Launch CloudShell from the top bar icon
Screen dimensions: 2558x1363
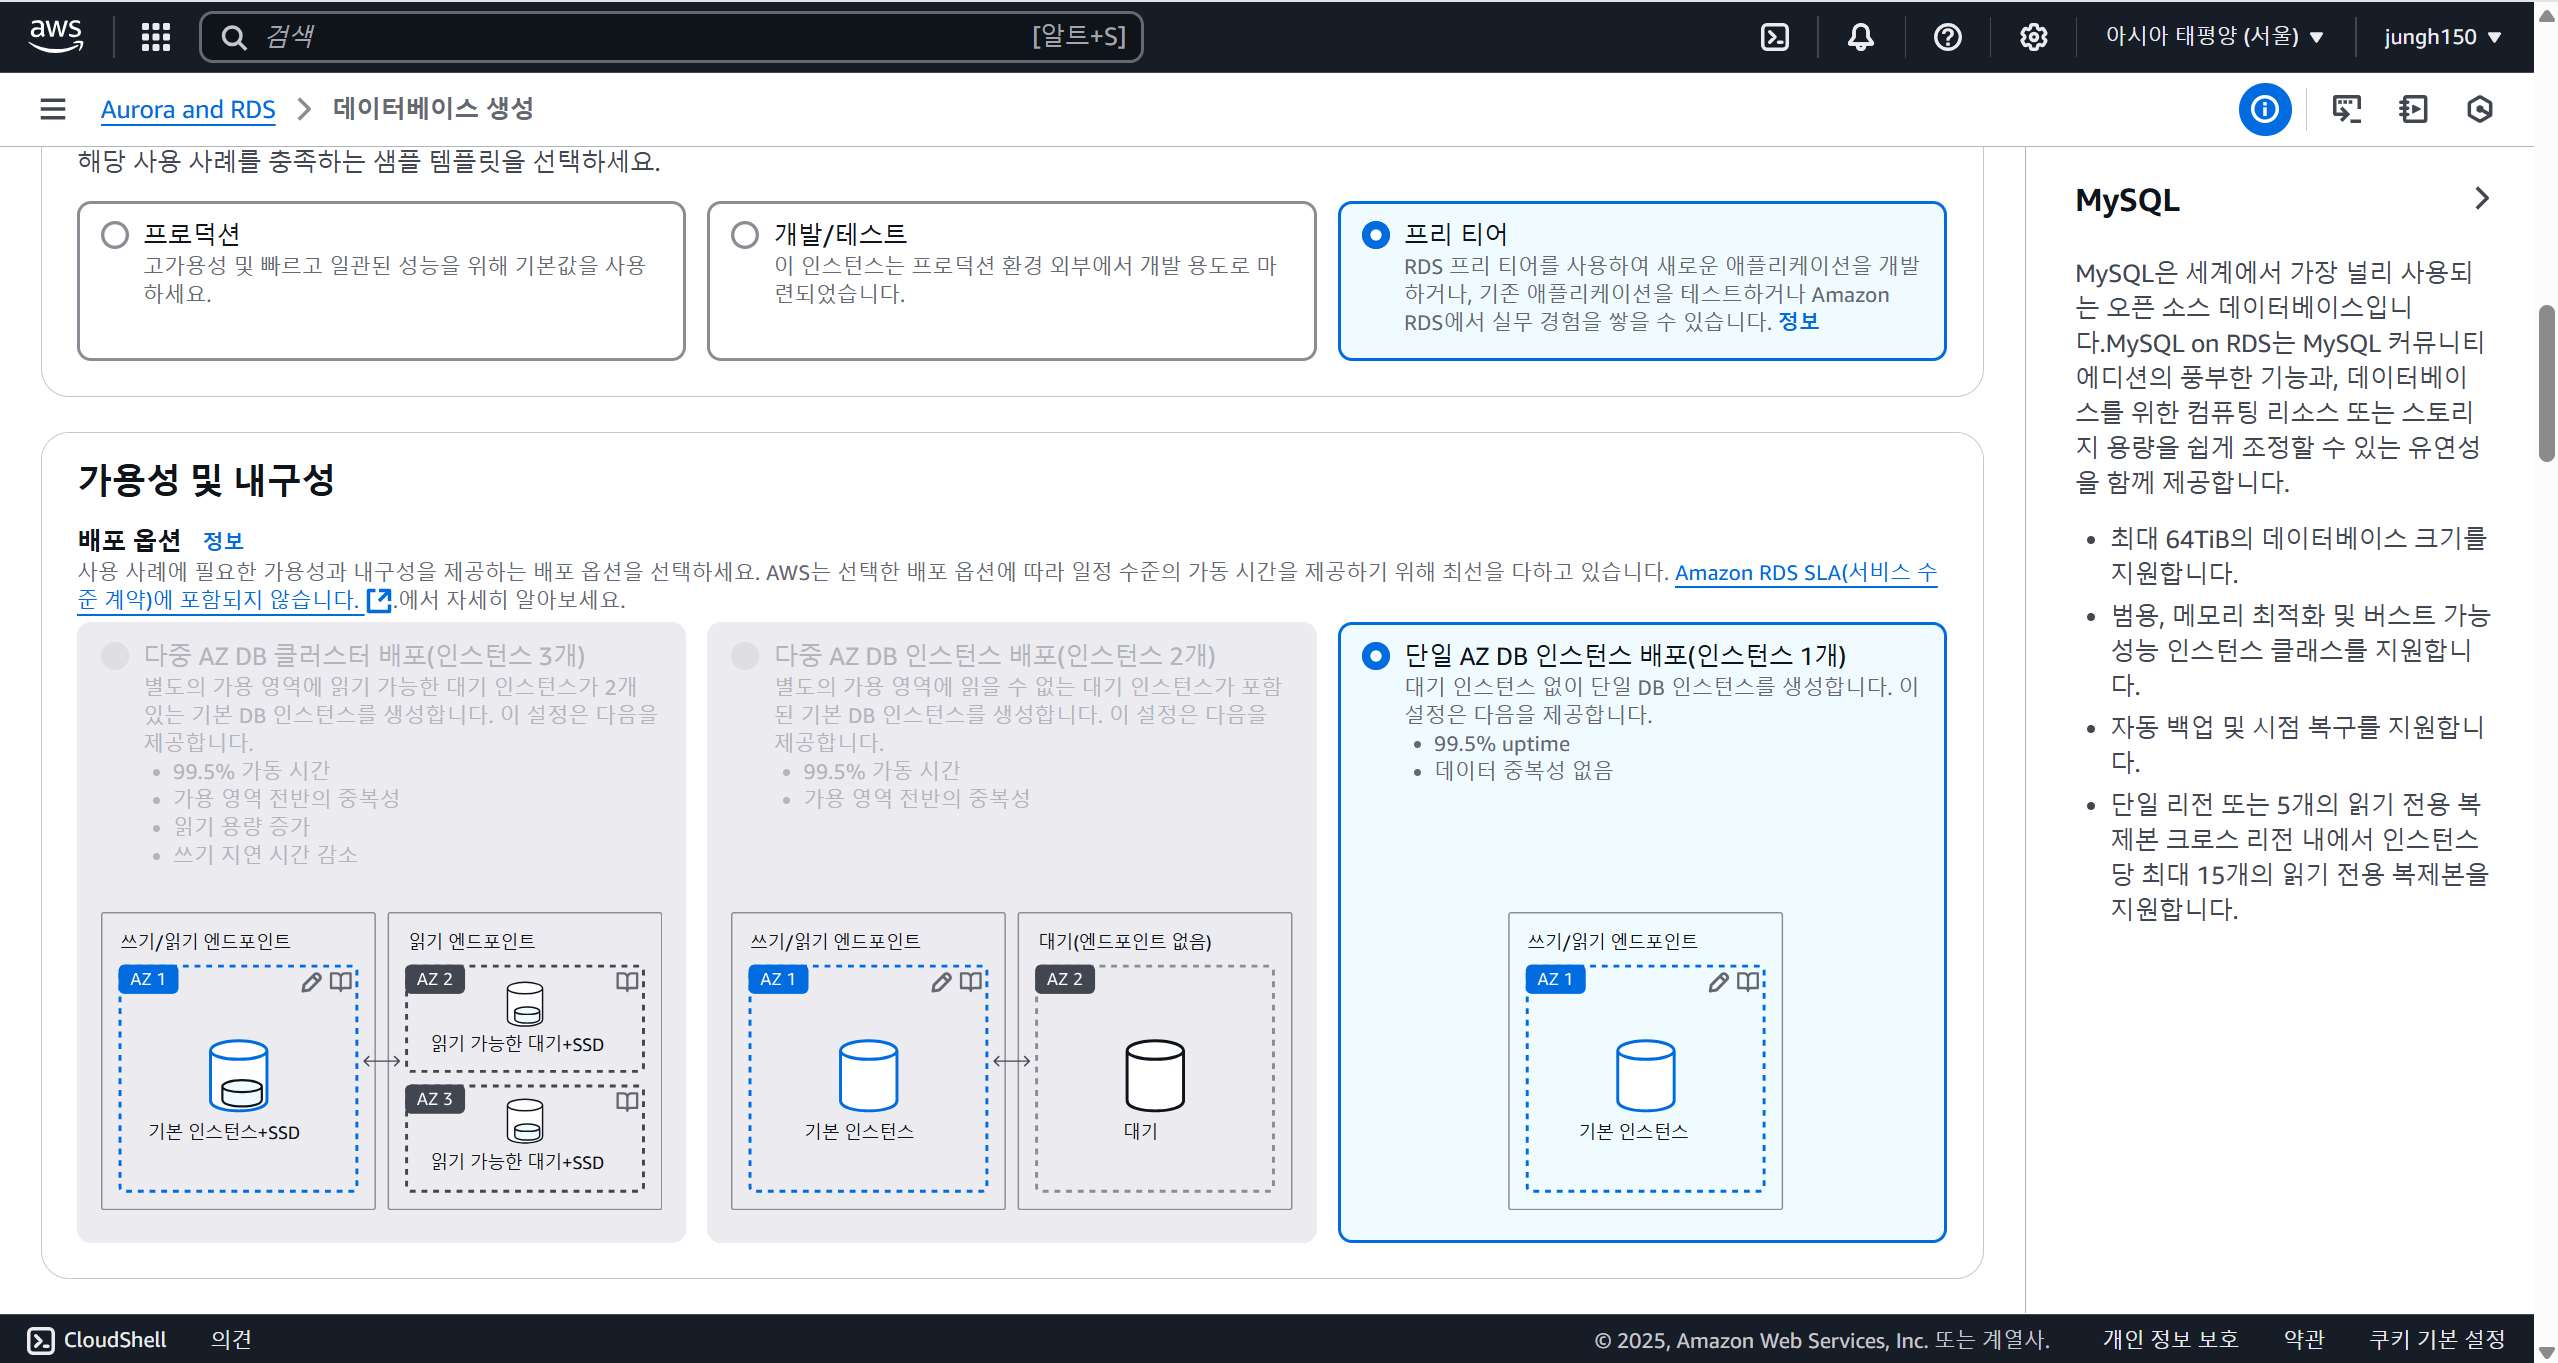point(1774,37)
